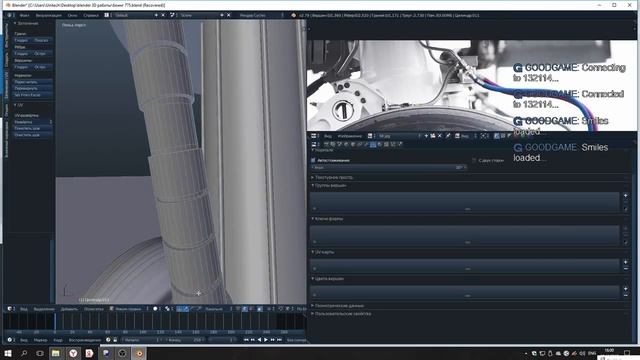Add a new screen layout with plus
The image size is (640, 360).
click(x=156, y=15)
